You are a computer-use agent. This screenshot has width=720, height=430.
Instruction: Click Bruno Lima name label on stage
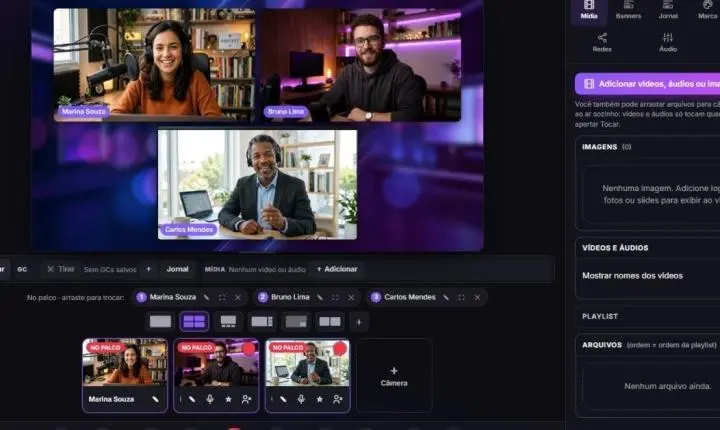click(x=286, y=111)
